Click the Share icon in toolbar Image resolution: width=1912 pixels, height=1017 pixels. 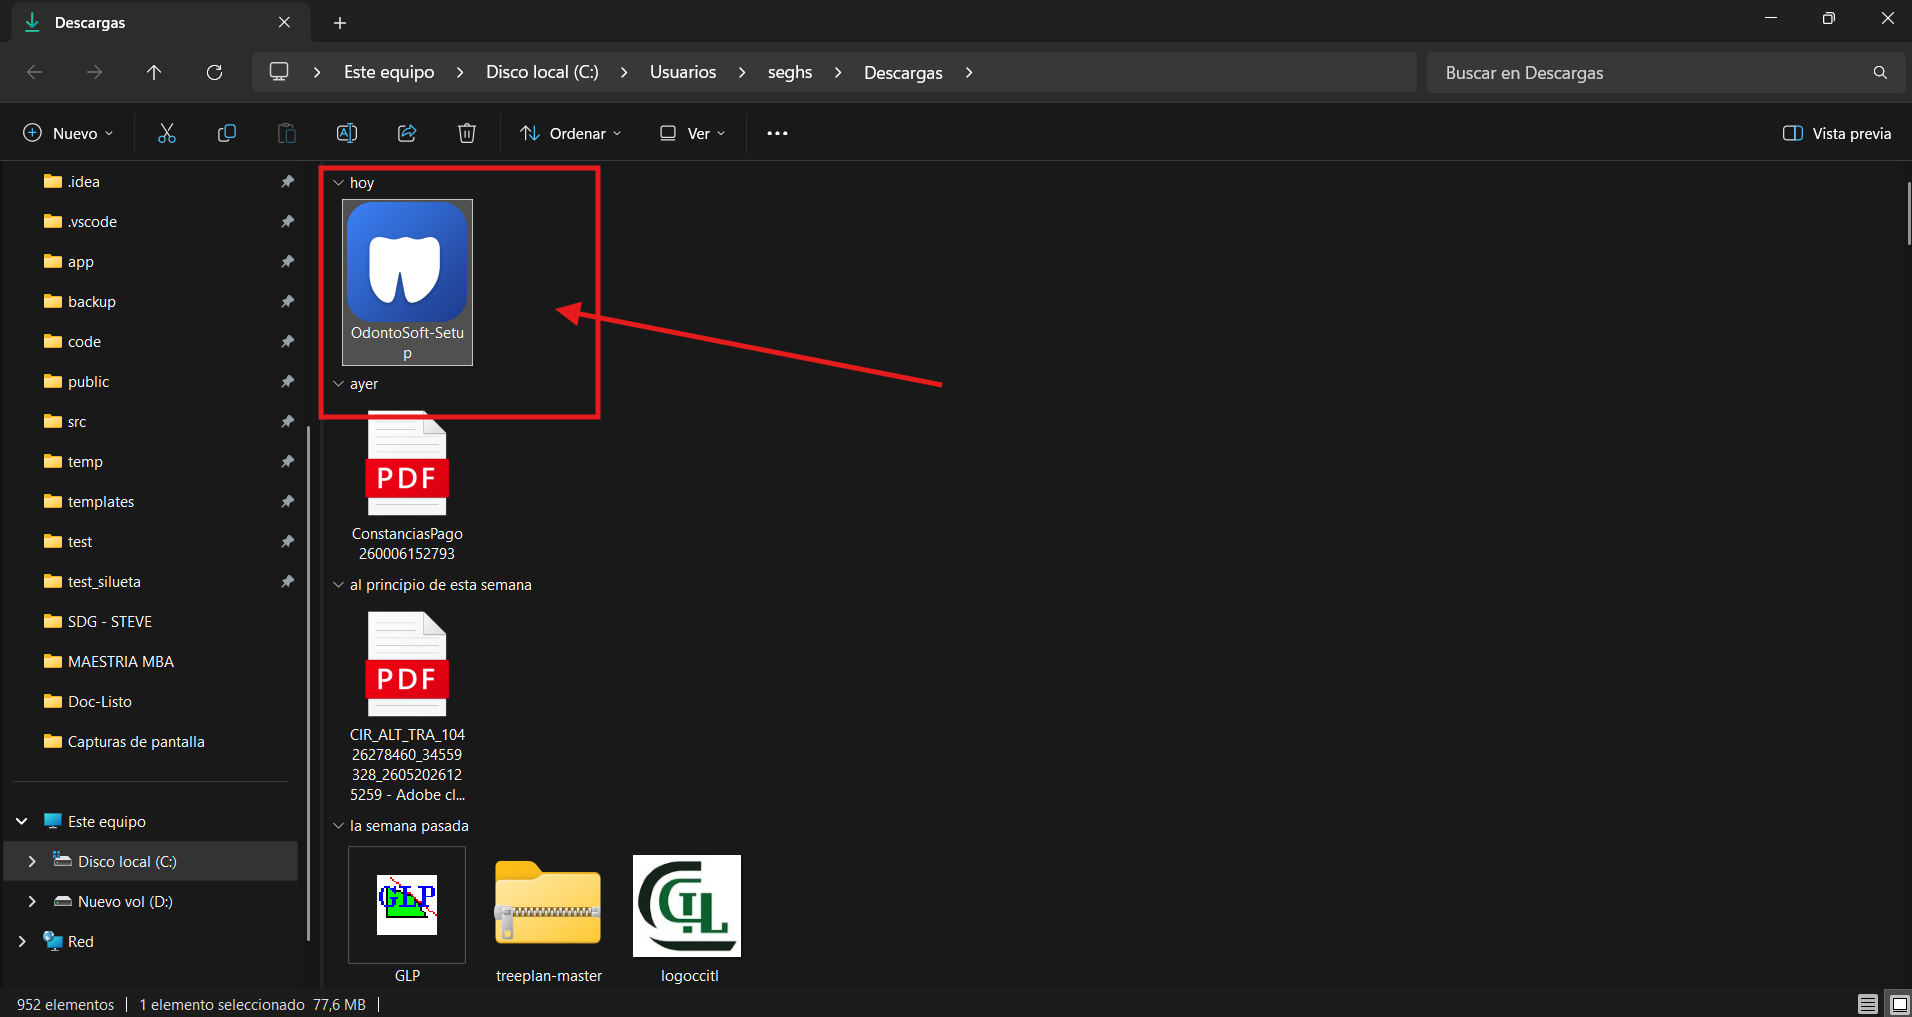tap(407, 133)
